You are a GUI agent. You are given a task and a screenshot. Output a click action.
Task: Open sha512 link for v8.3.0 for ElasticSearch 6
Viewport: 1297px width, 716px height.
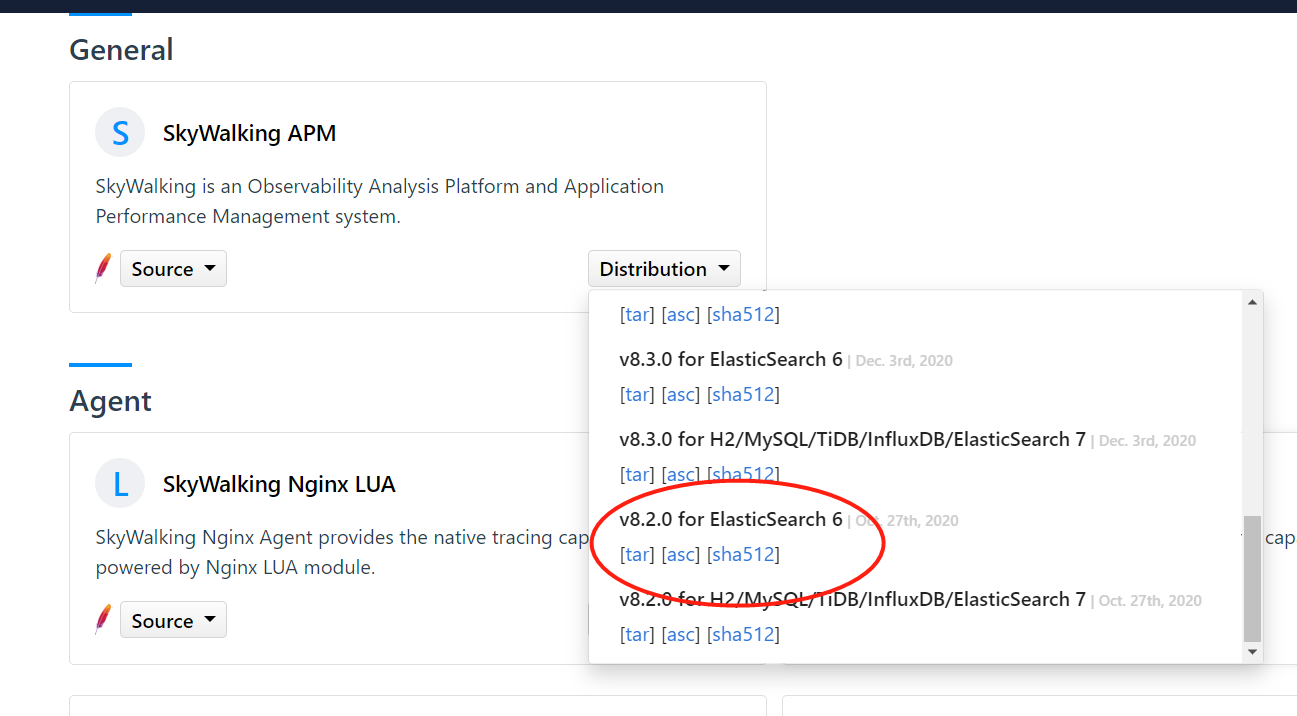743,394
